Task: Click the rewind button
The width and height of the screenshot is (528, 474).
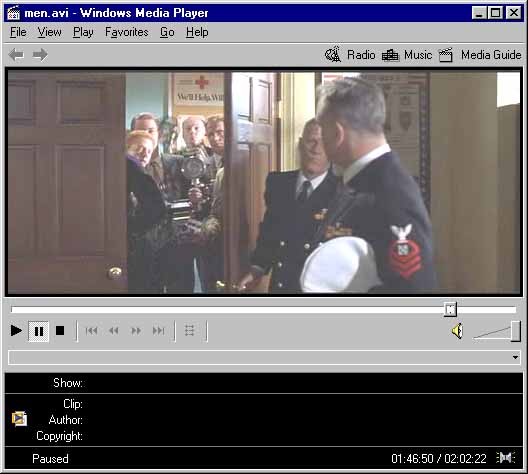Action: [x=114, y=331]
